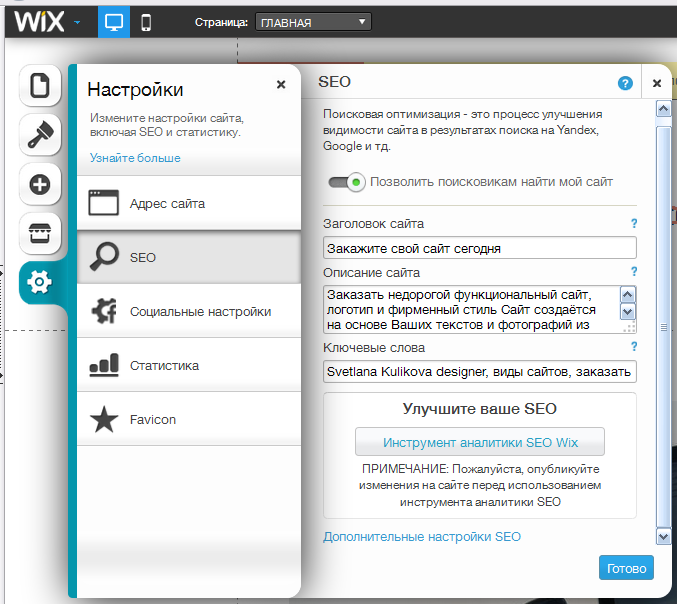Show help for Ключевые слова
The width and height of the screenshot is (677, 604).
click(633, 347)
